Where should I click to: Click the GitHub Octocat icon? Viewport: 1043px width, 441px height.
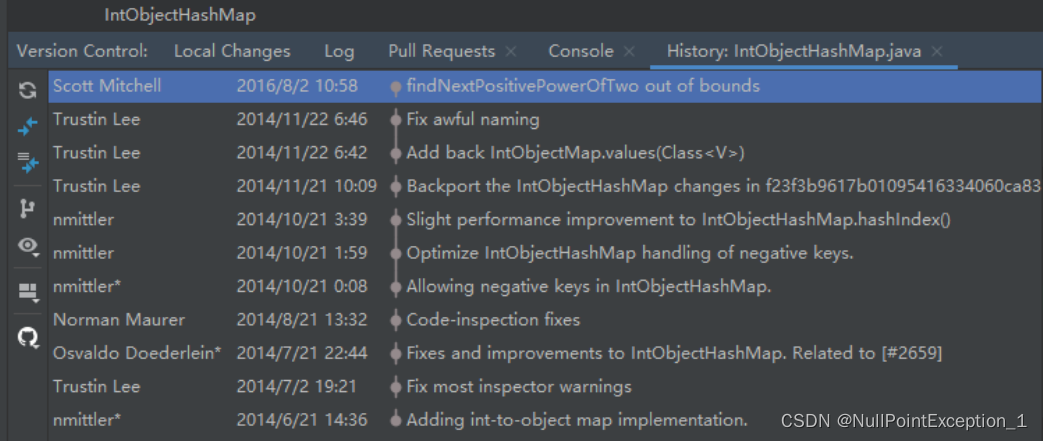click(x=27, y=338)
